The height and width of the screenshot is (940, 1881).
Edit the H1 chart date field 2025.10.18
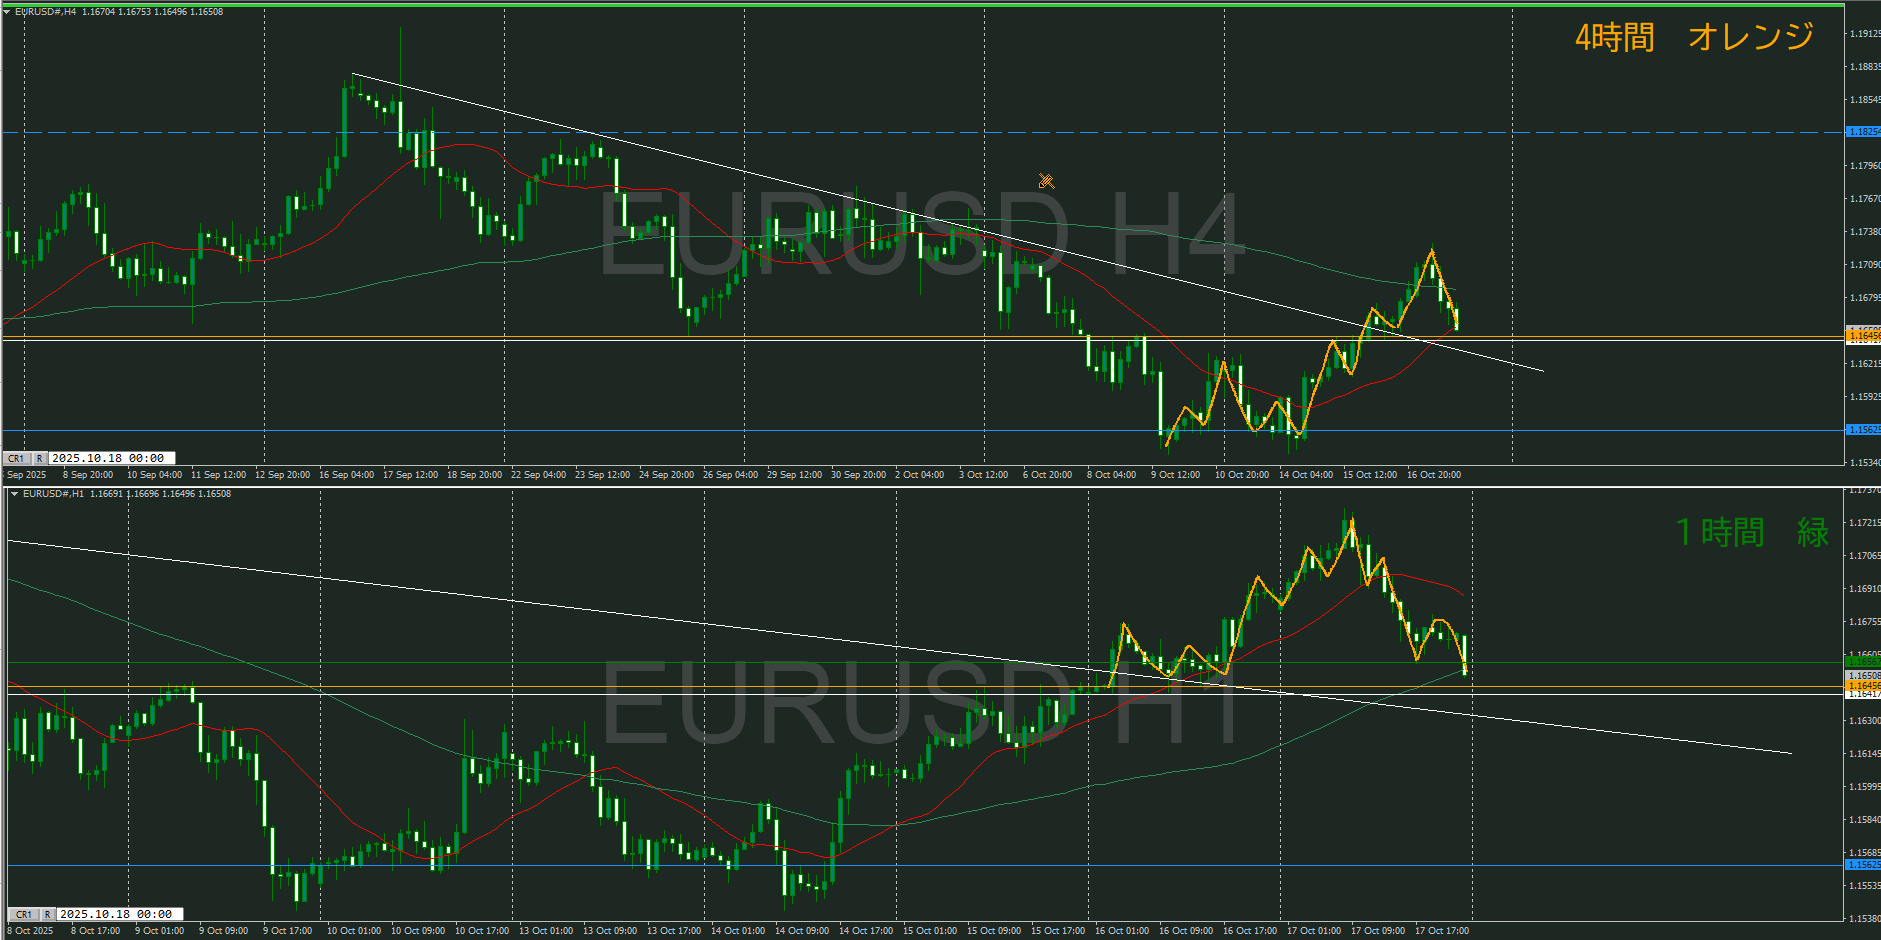click(x=116, y=914)
